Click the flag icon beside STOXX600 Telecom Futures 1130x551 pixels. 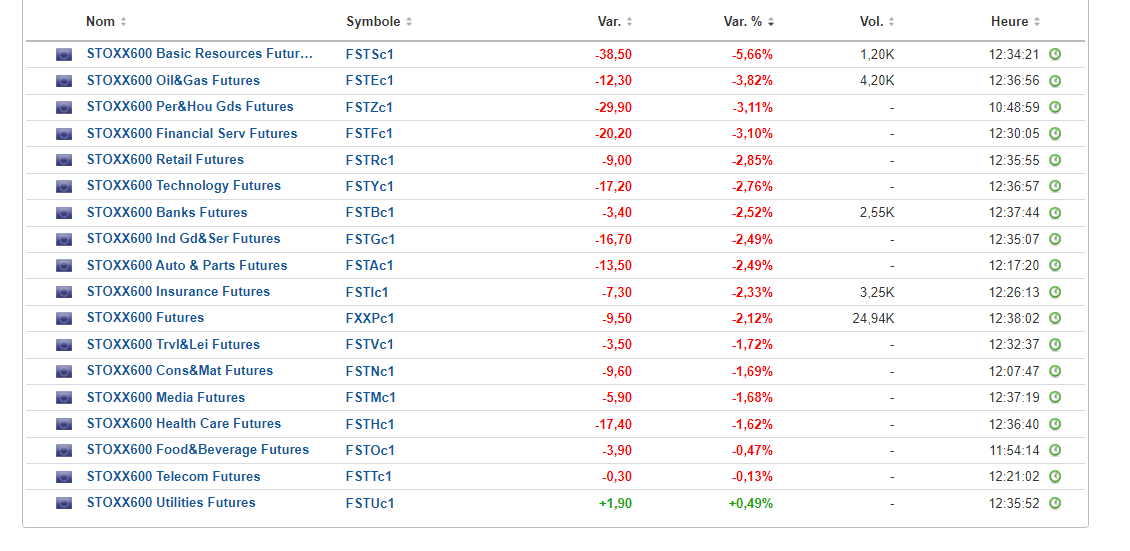coord(64,477)
